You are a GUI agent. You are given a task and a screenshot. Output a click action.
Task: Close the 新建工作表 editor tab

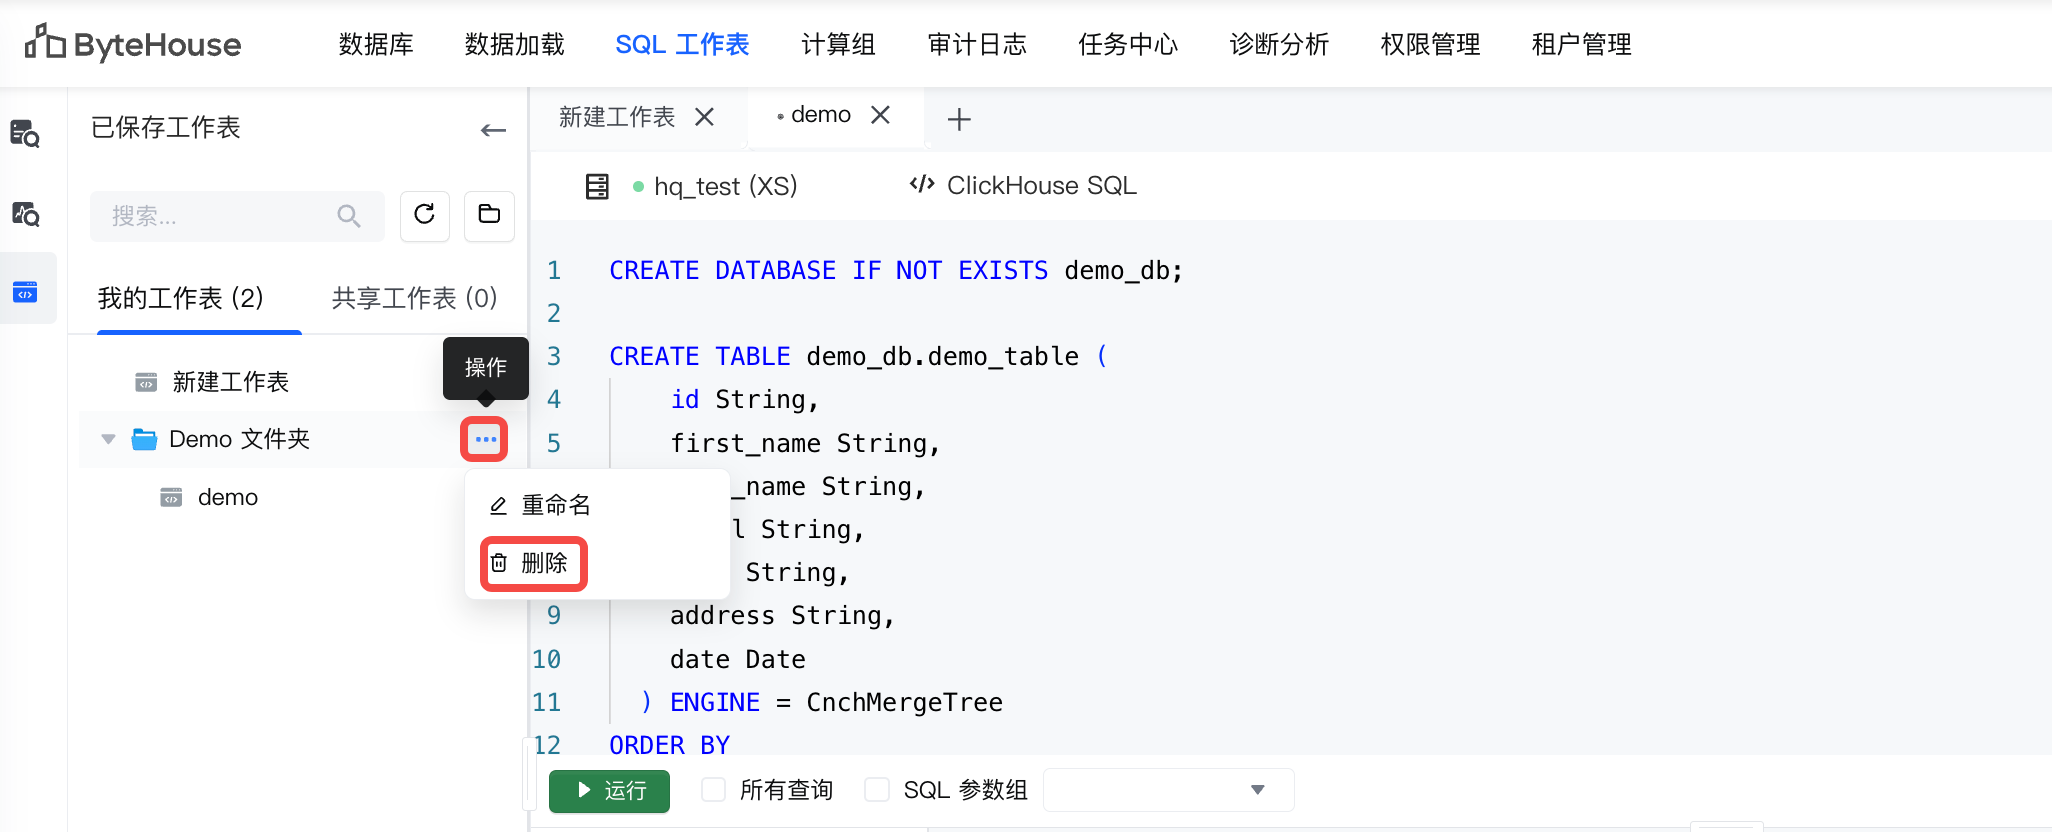coord(705,117)
